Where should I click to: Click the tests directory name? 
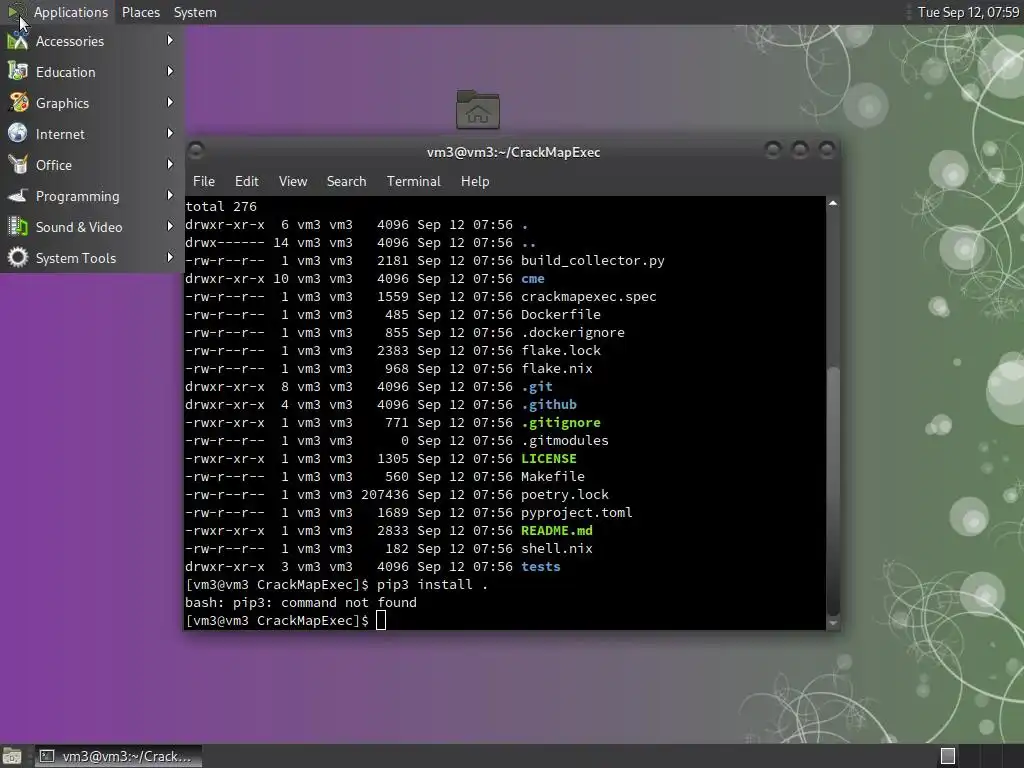pos(540,567)
